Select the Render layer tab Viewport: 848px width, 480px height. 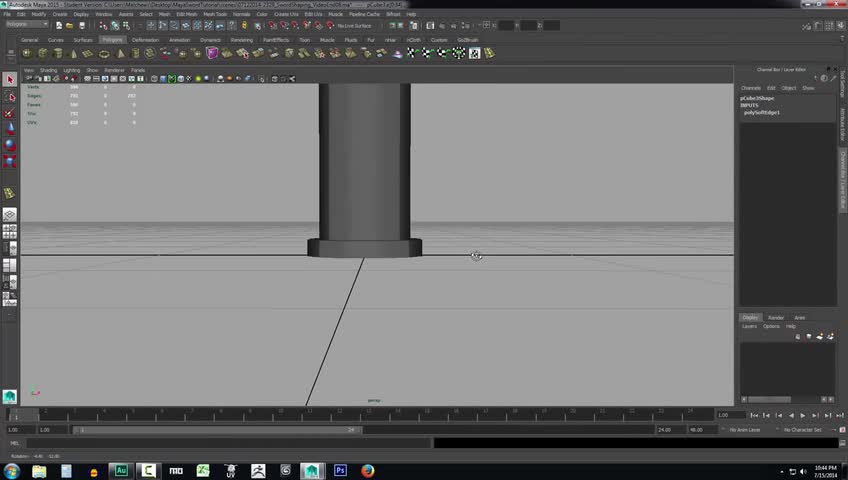coord(776,318)
